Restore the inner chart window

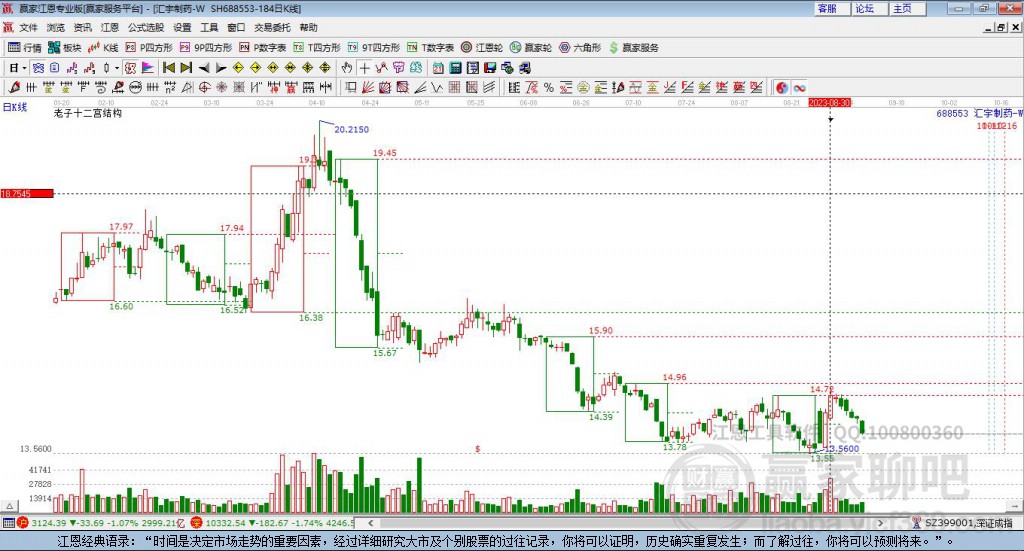[1001, 27]
